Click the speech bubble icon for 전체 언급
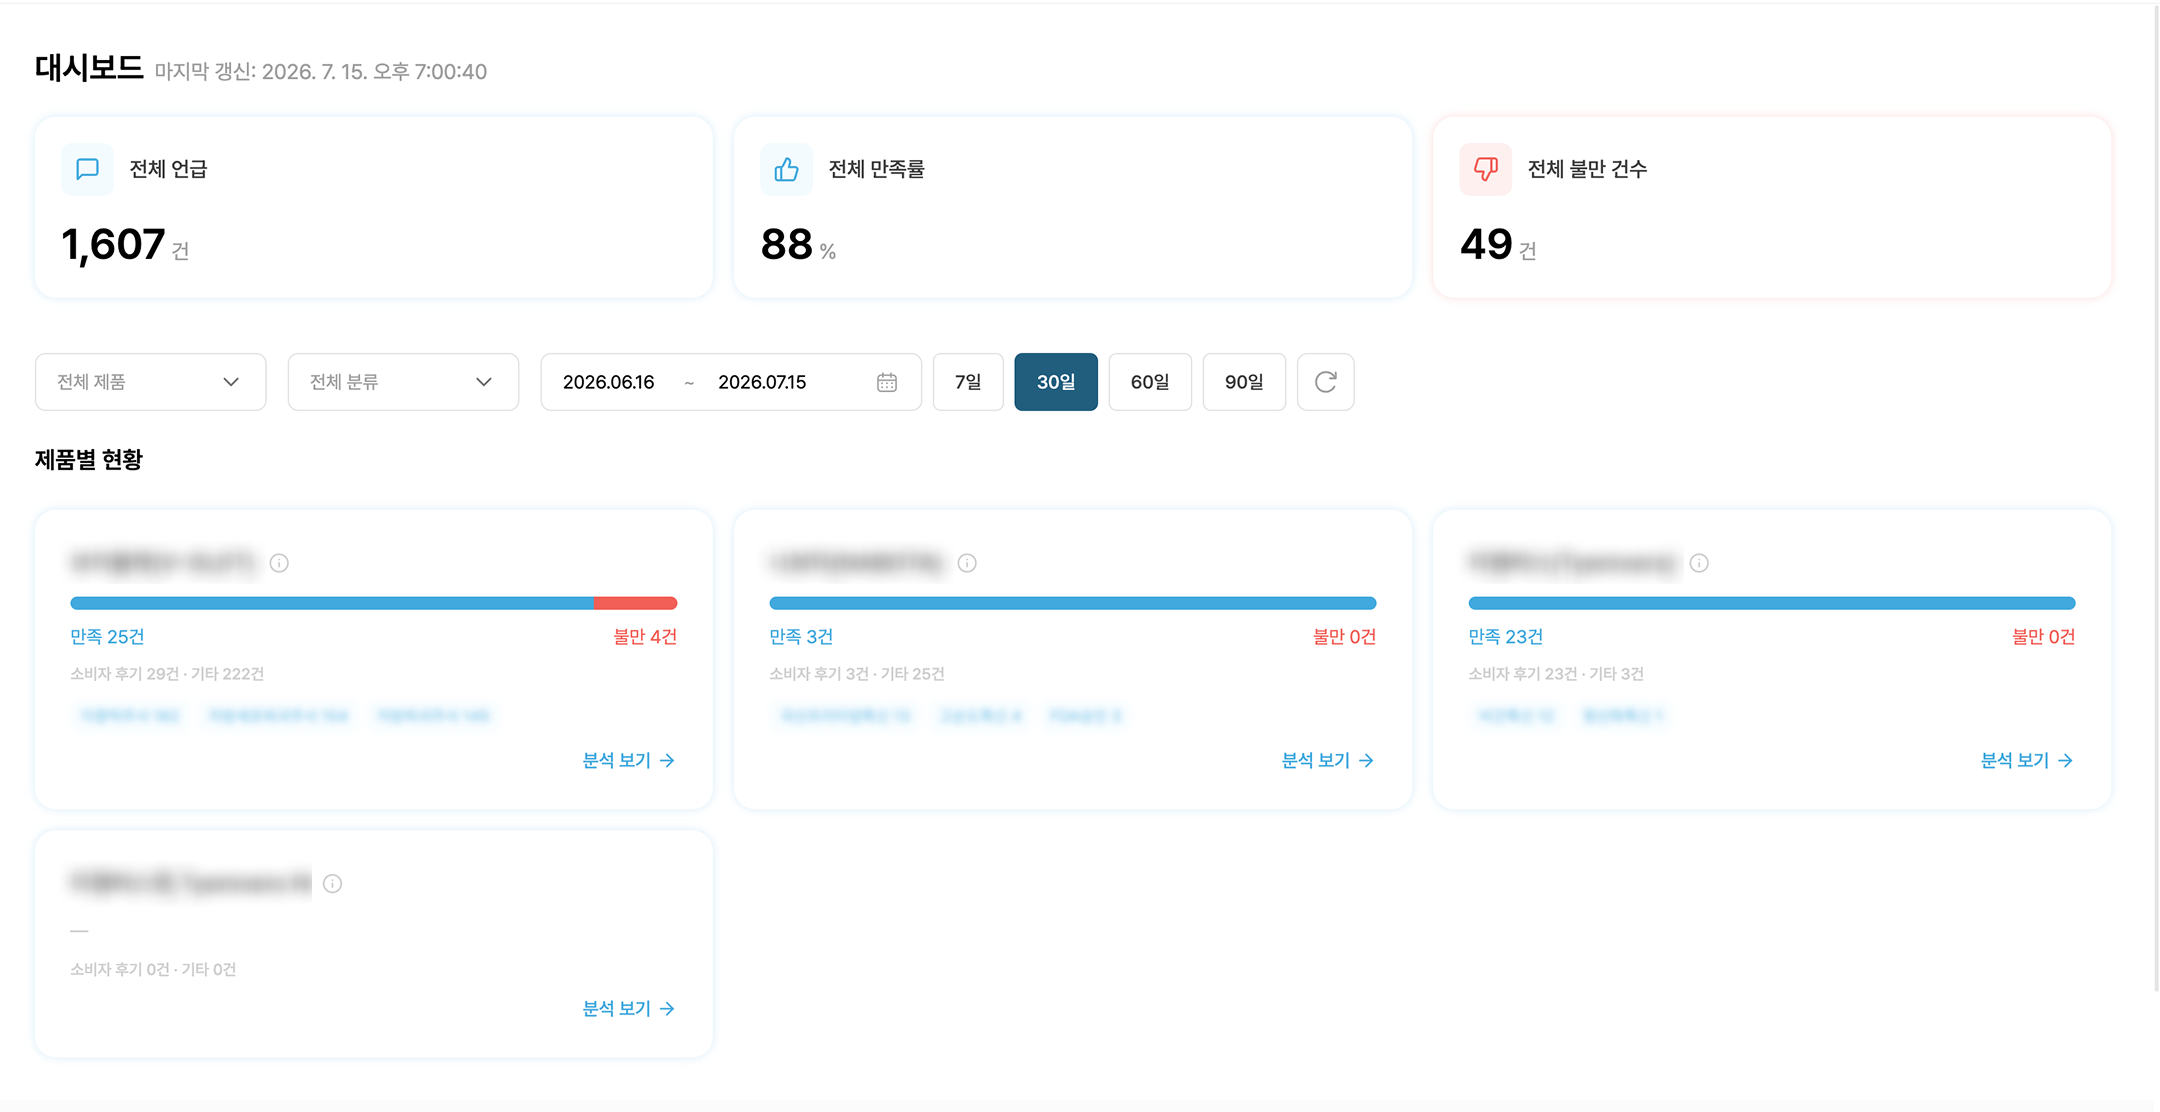This screenshot has width=2160, height=1112. (x=87, y=169)
